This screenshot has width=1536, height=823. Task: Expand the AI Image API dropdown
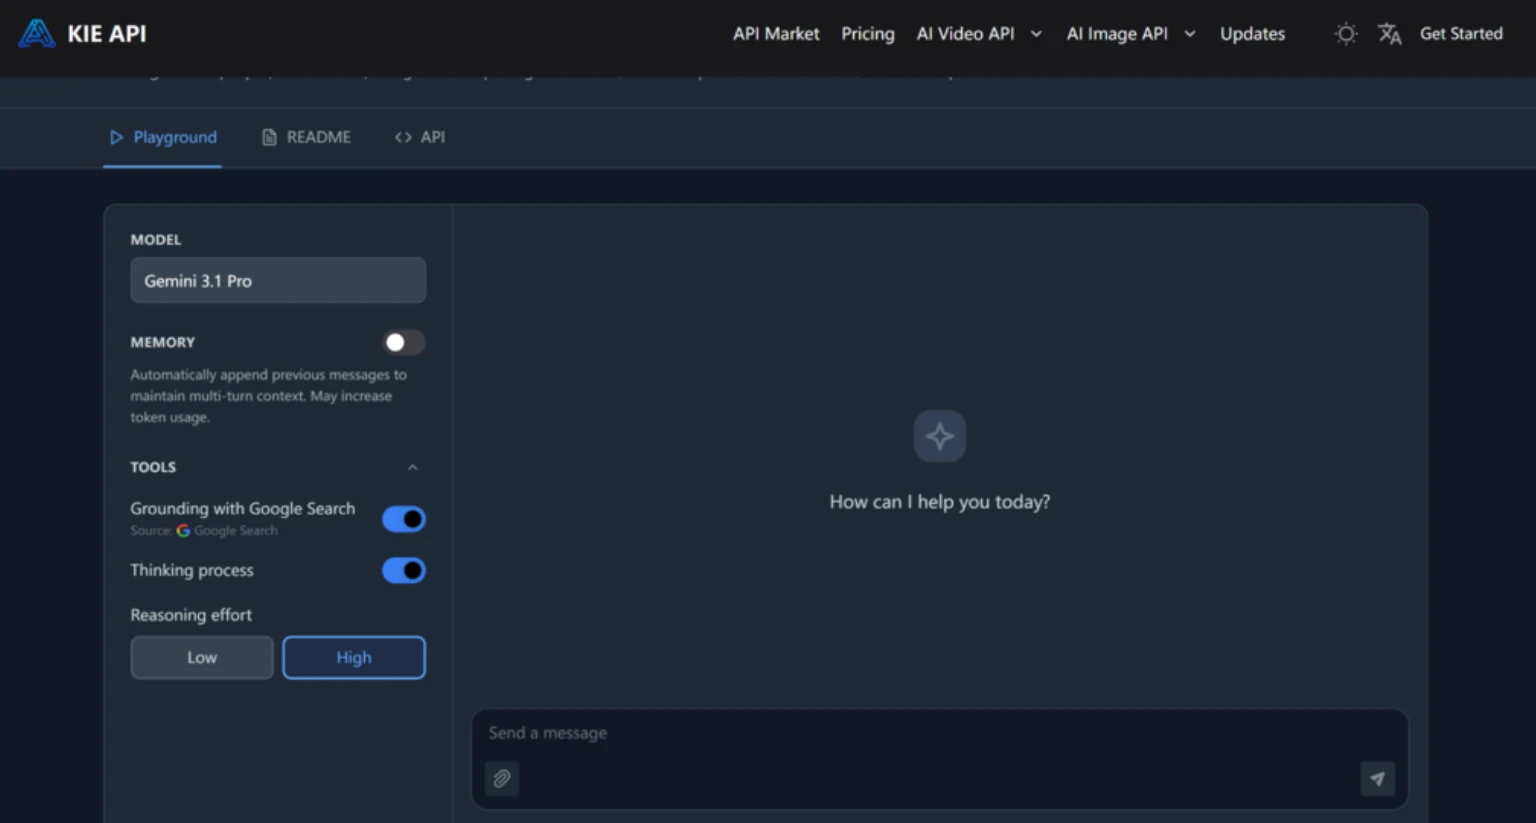point(1131,34)
